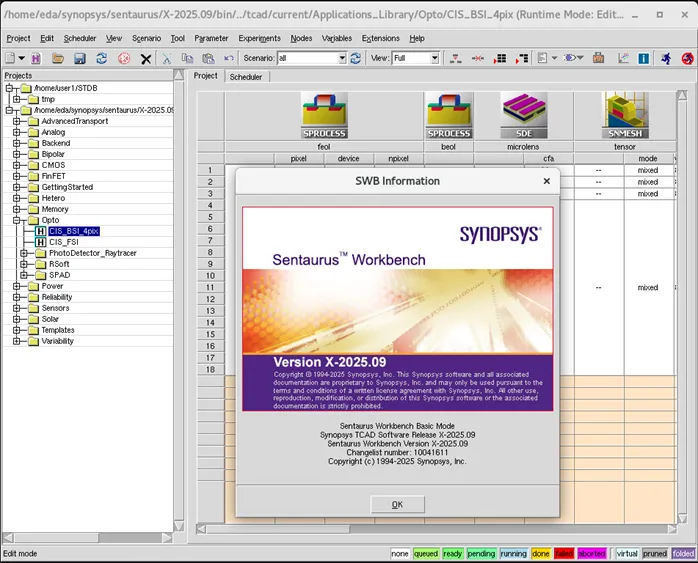Open the Parameter menu
The width and height of the screenshot is (698, 563).
coord(211,38)
